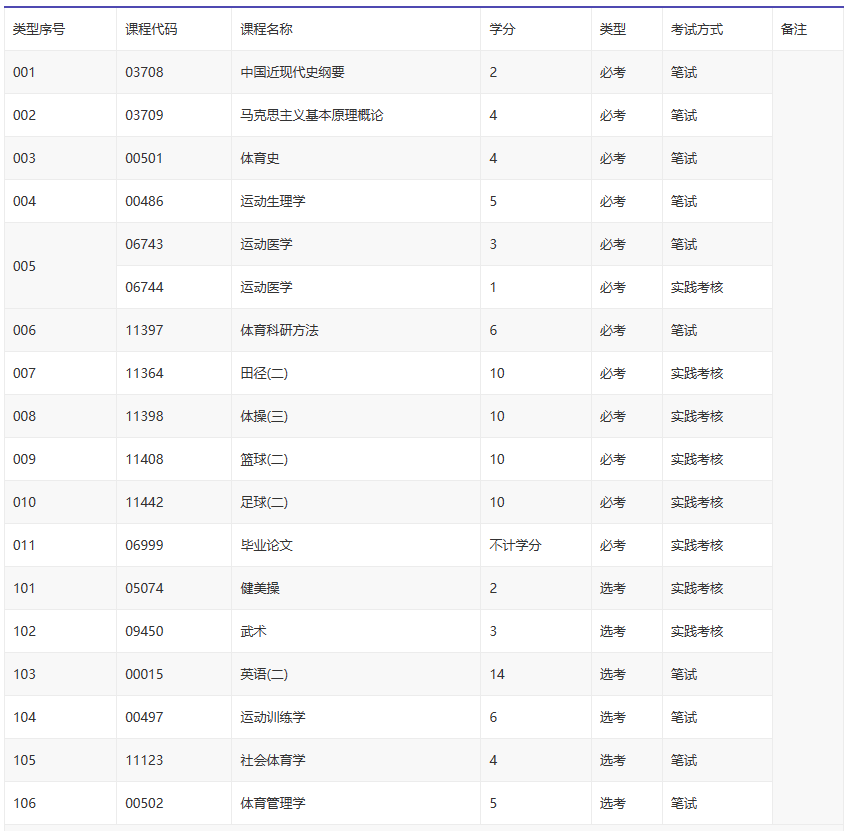
Task: Select the 体育管理学 course cell
Action: [272, 804]
